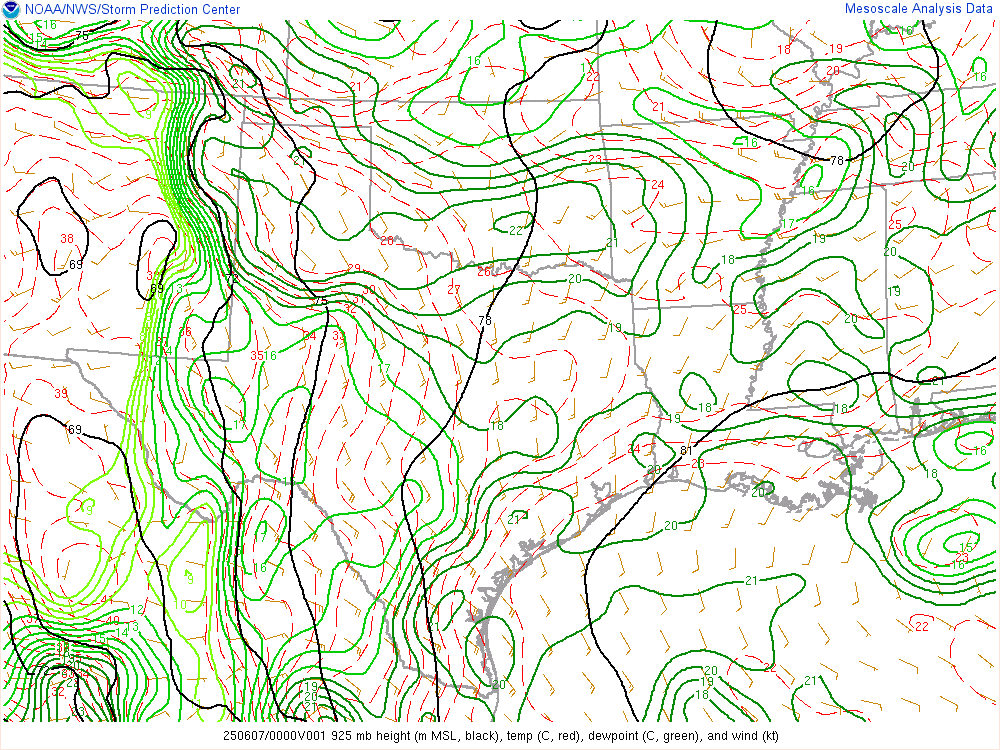Click the red 28 temperature contour label

pyautogui.click(x=386, y=241)
